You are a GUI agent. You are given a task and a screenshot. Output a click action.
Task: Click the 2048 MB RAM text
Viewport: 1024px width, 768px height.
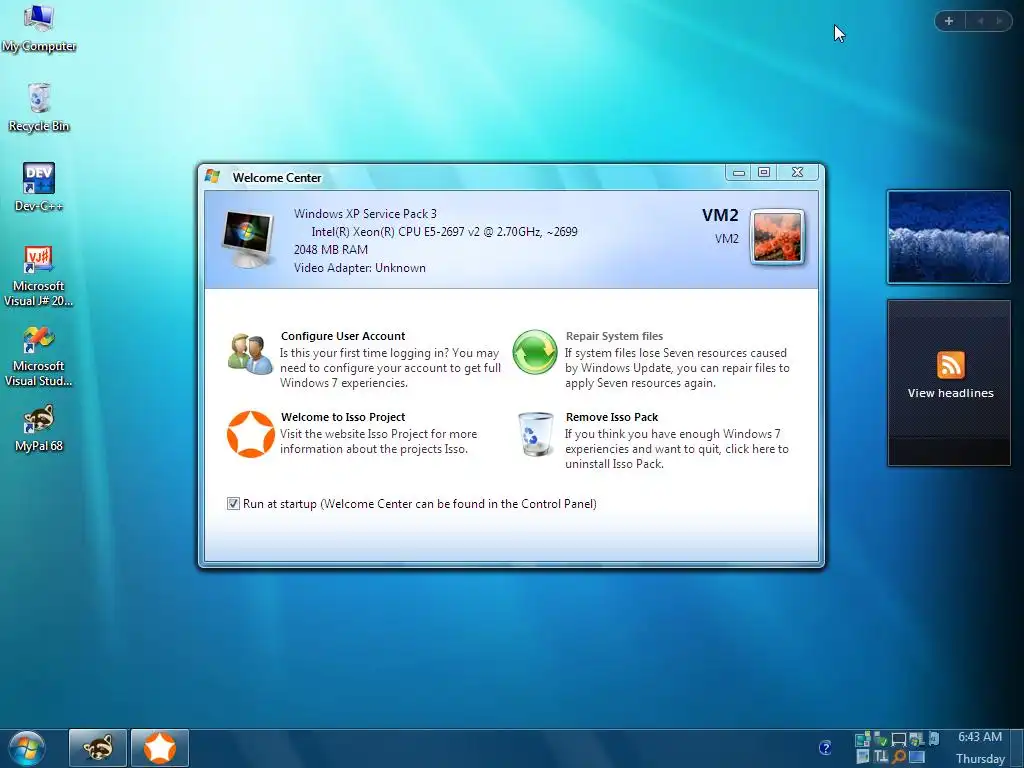pos(330,249)
